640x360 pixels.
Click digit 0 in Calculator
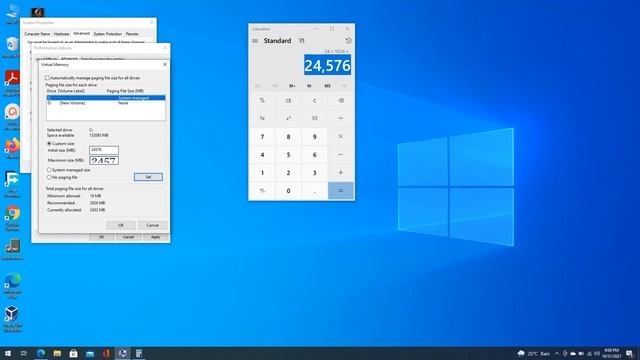(288, 191)
